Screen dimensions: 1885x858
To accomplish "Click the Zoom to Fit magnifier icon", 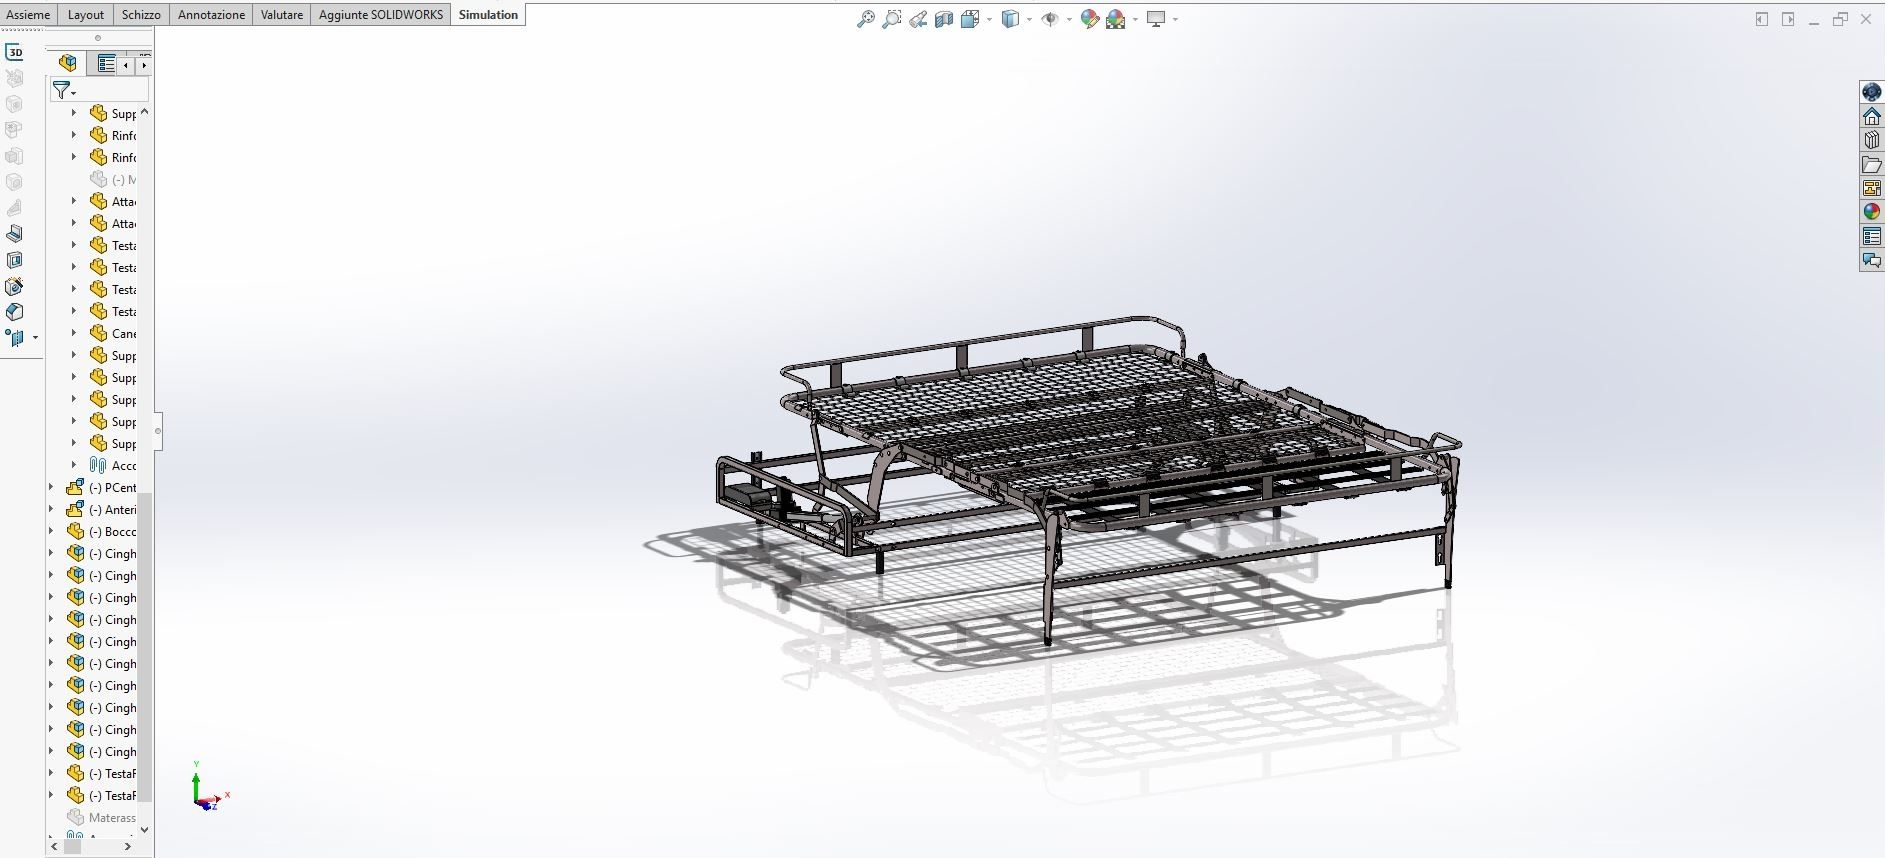I will 866,19.
